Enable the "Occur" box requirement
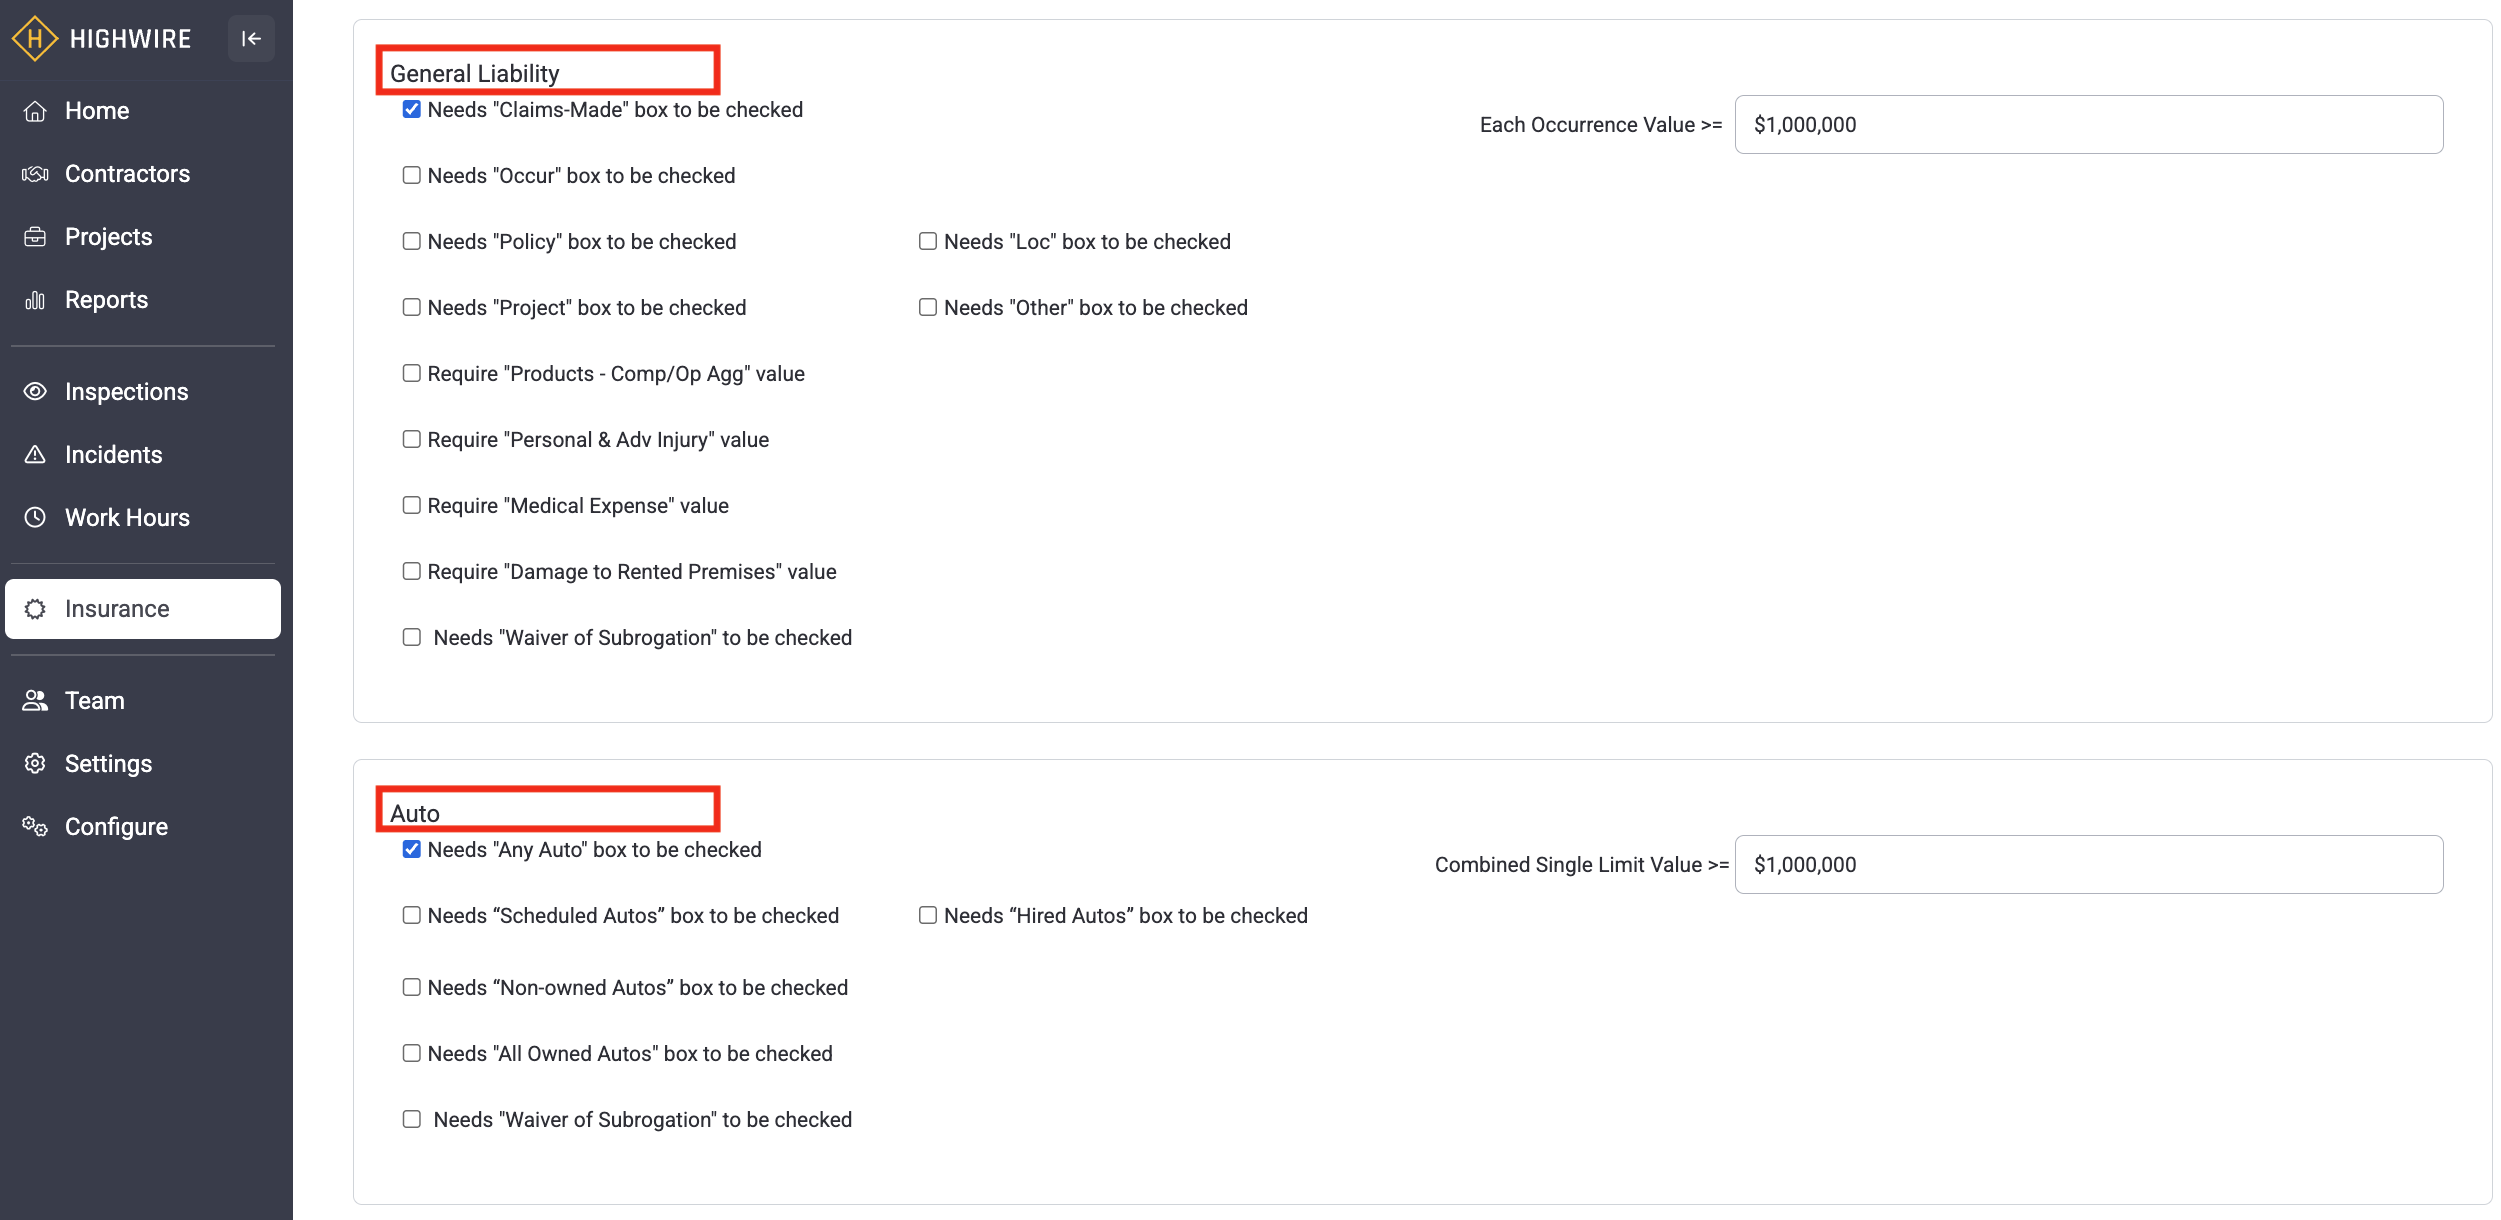Viewport: 2501px width, 1220px height. pos(412,176)
